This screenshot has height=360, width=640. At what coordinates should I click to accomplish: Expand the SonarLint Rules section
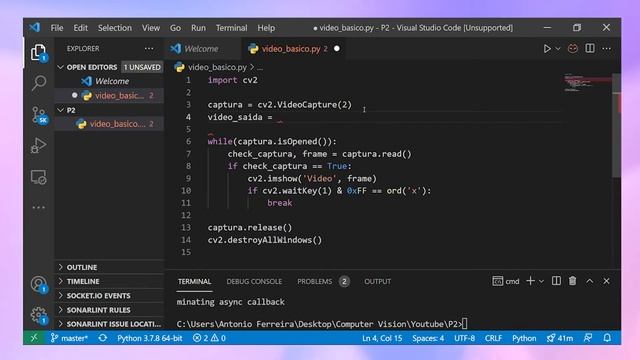click(x=109, y=310)
